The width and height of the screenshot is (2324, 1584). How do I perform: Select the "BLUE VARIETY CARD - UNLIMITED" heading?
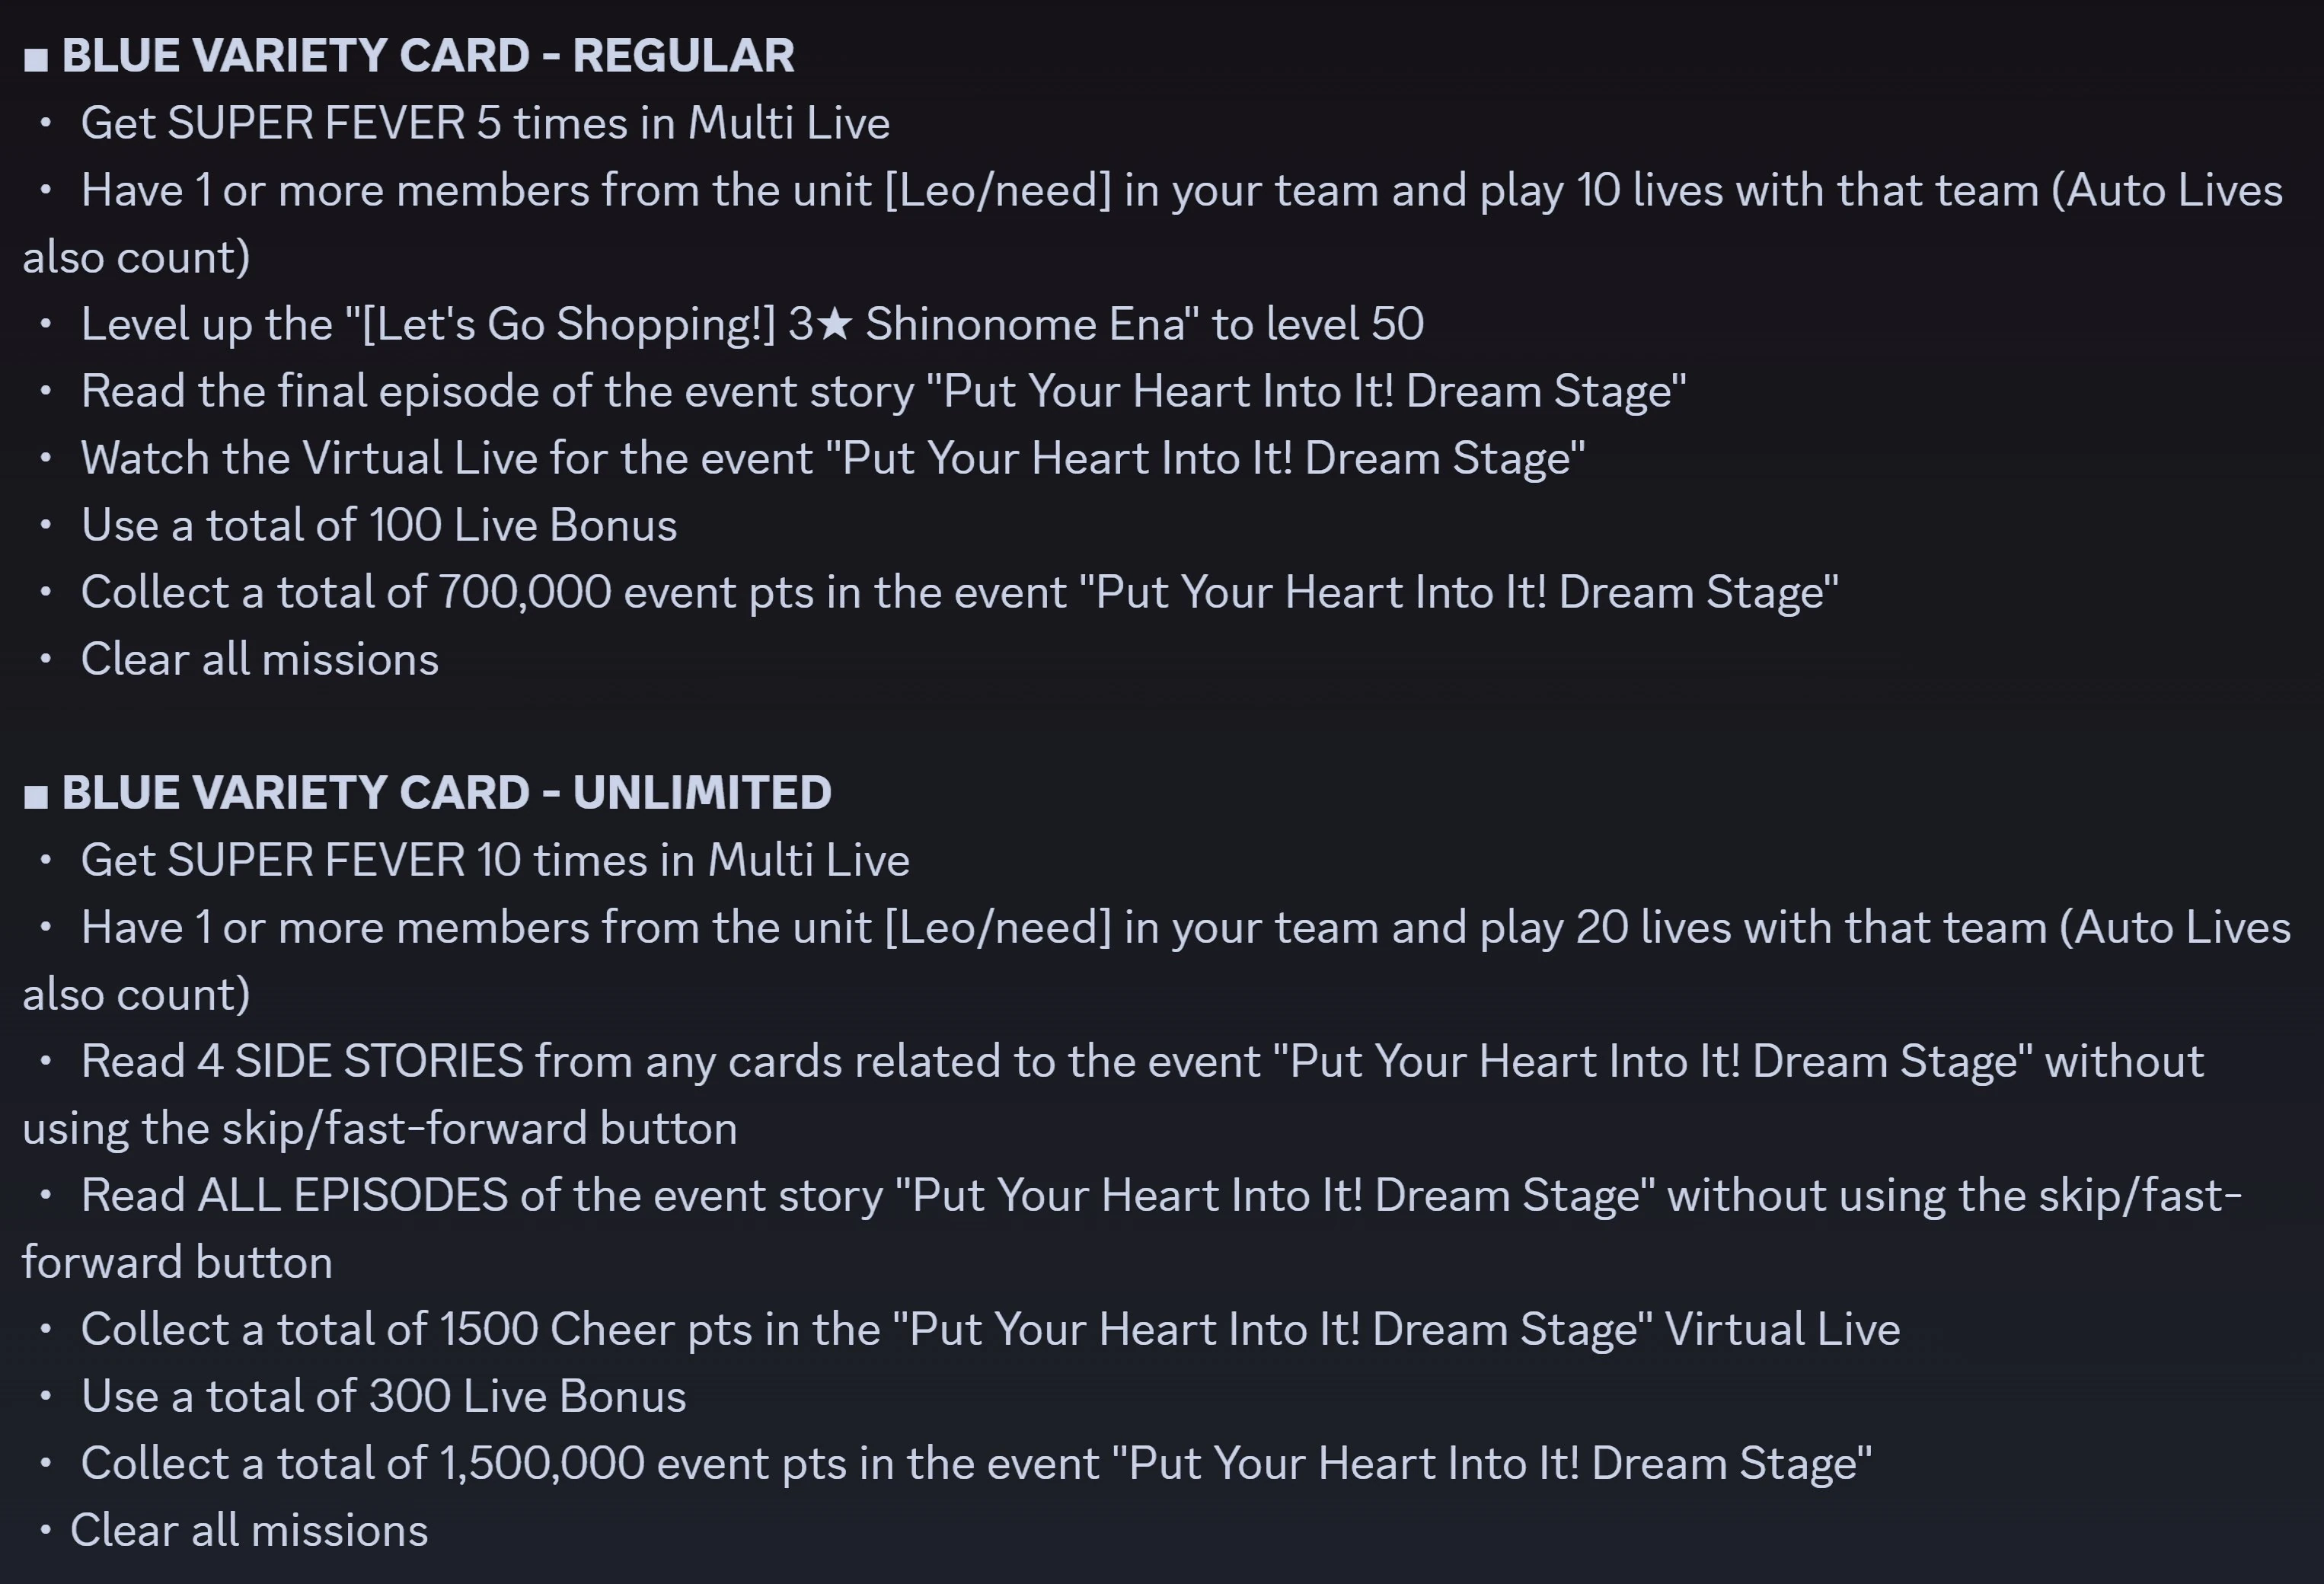[x=446, y=793]
